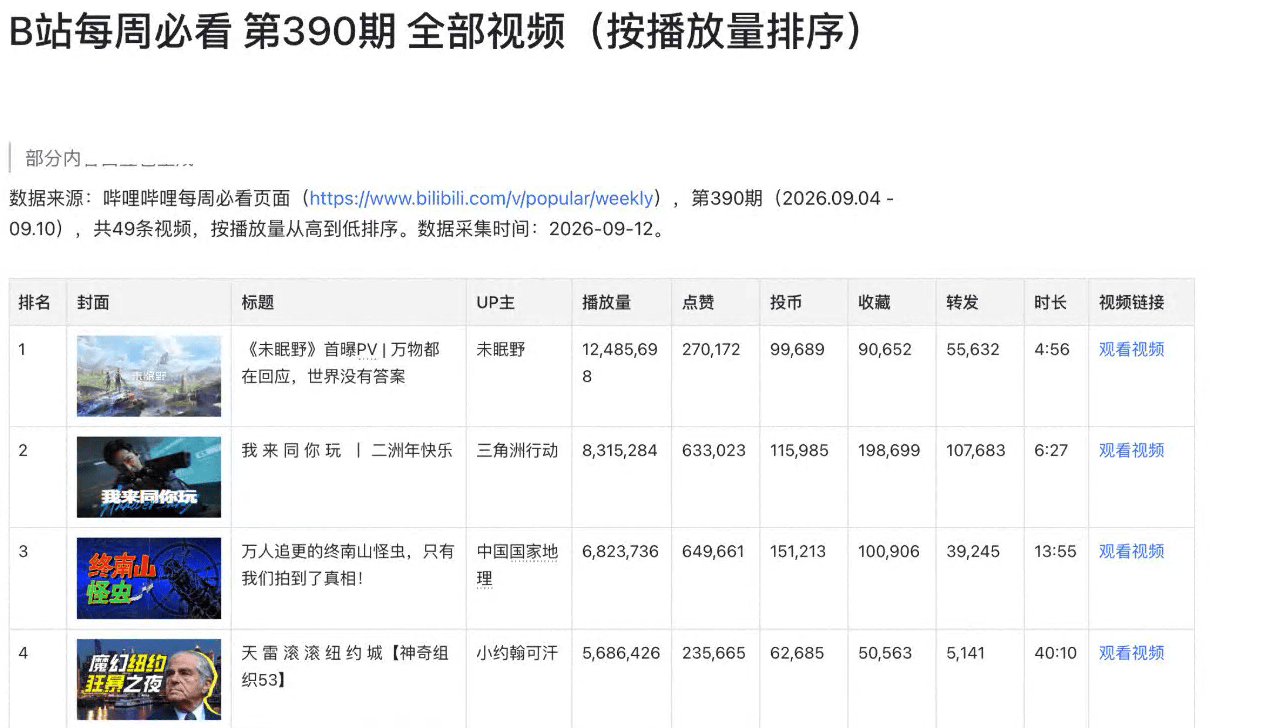Click UP主 cell 三角洲行动
Image resolution: width=1270 pixels, height=728 pixels.
pyautogui.click(x=517, y=450)
